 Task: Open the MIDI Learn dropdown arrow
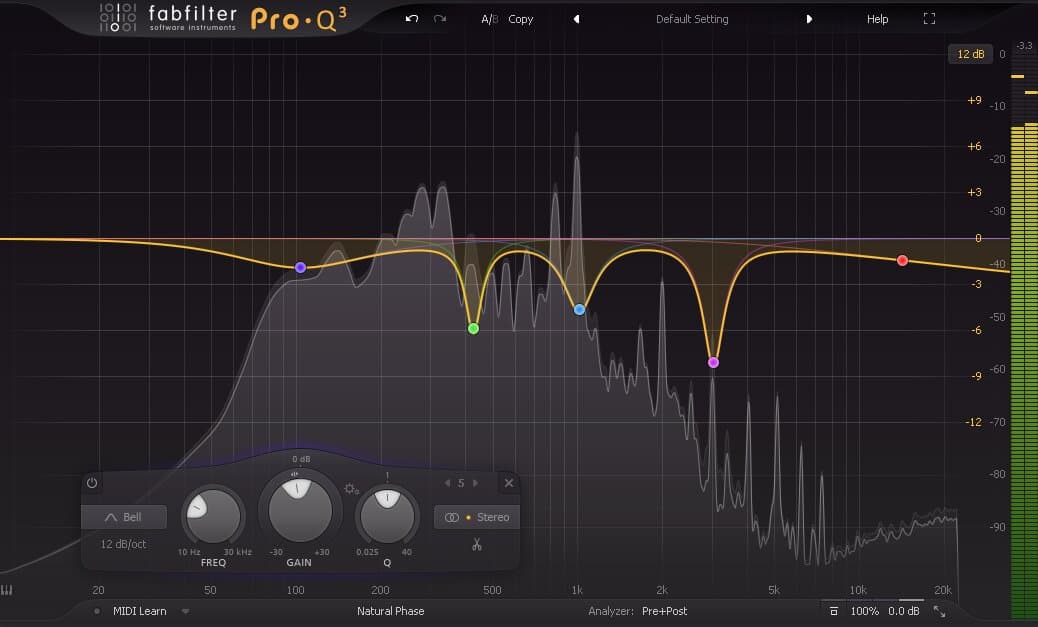185,611
